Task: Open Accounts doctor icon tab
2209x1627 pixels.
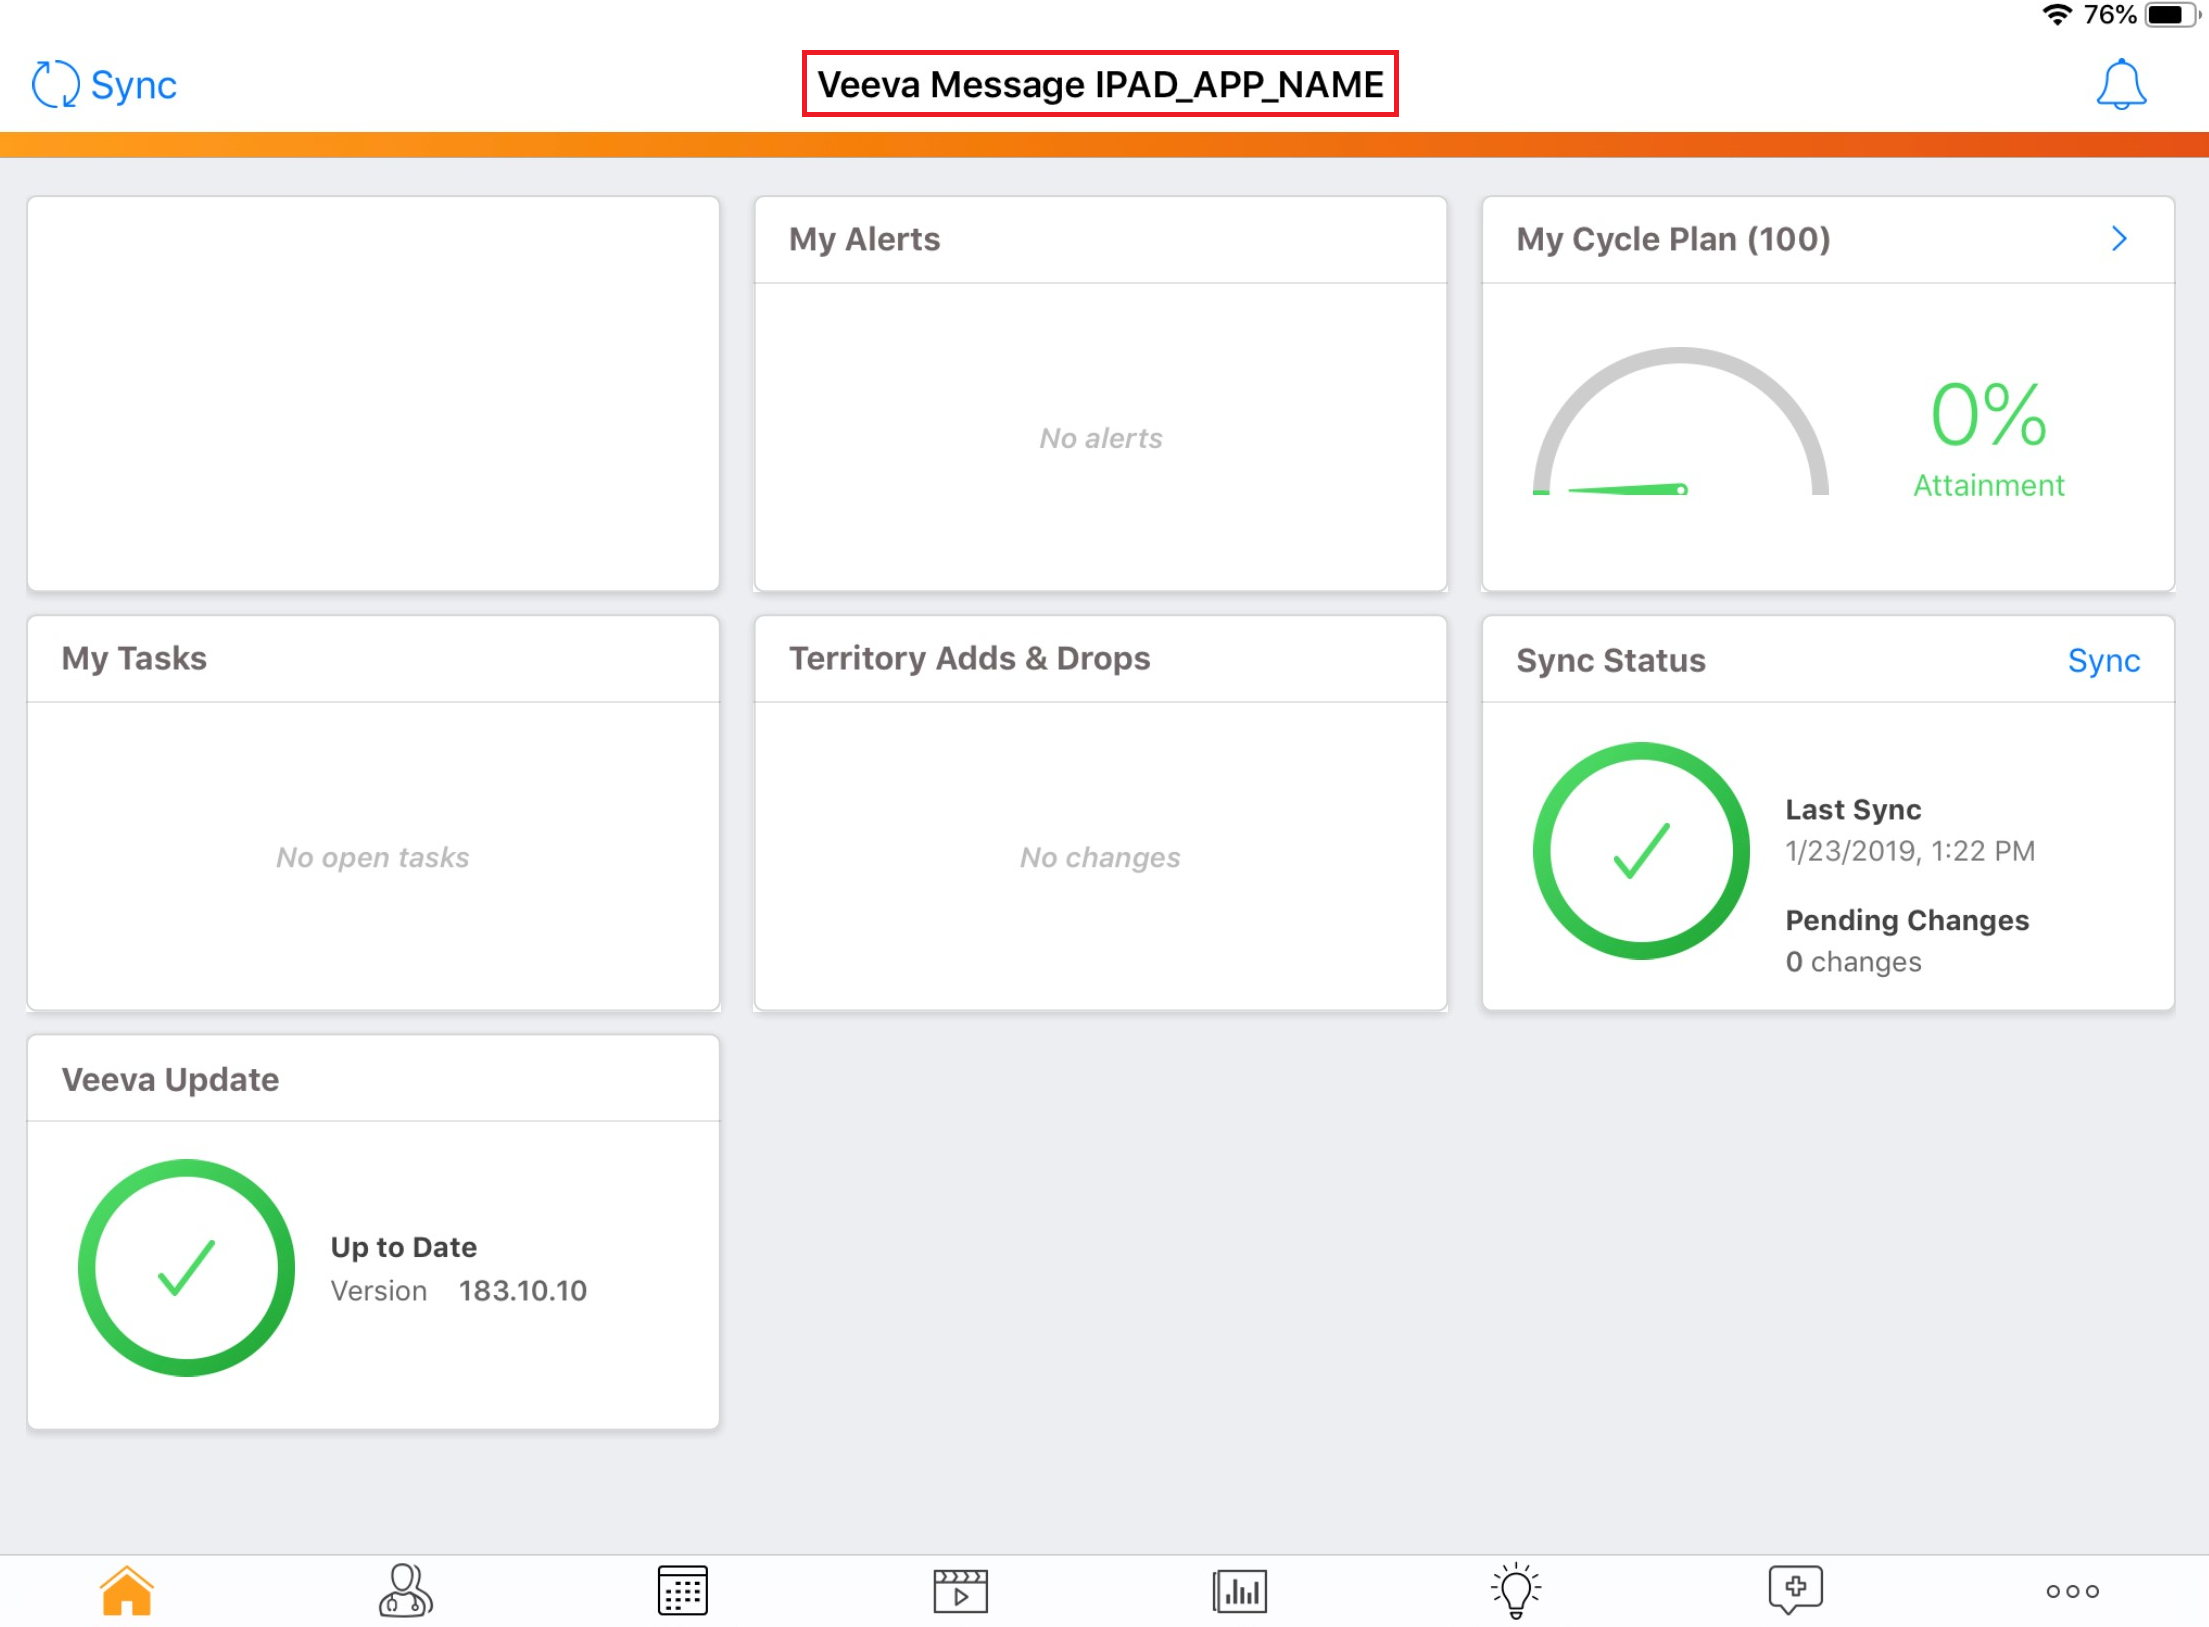Action: pos(405,1590)
